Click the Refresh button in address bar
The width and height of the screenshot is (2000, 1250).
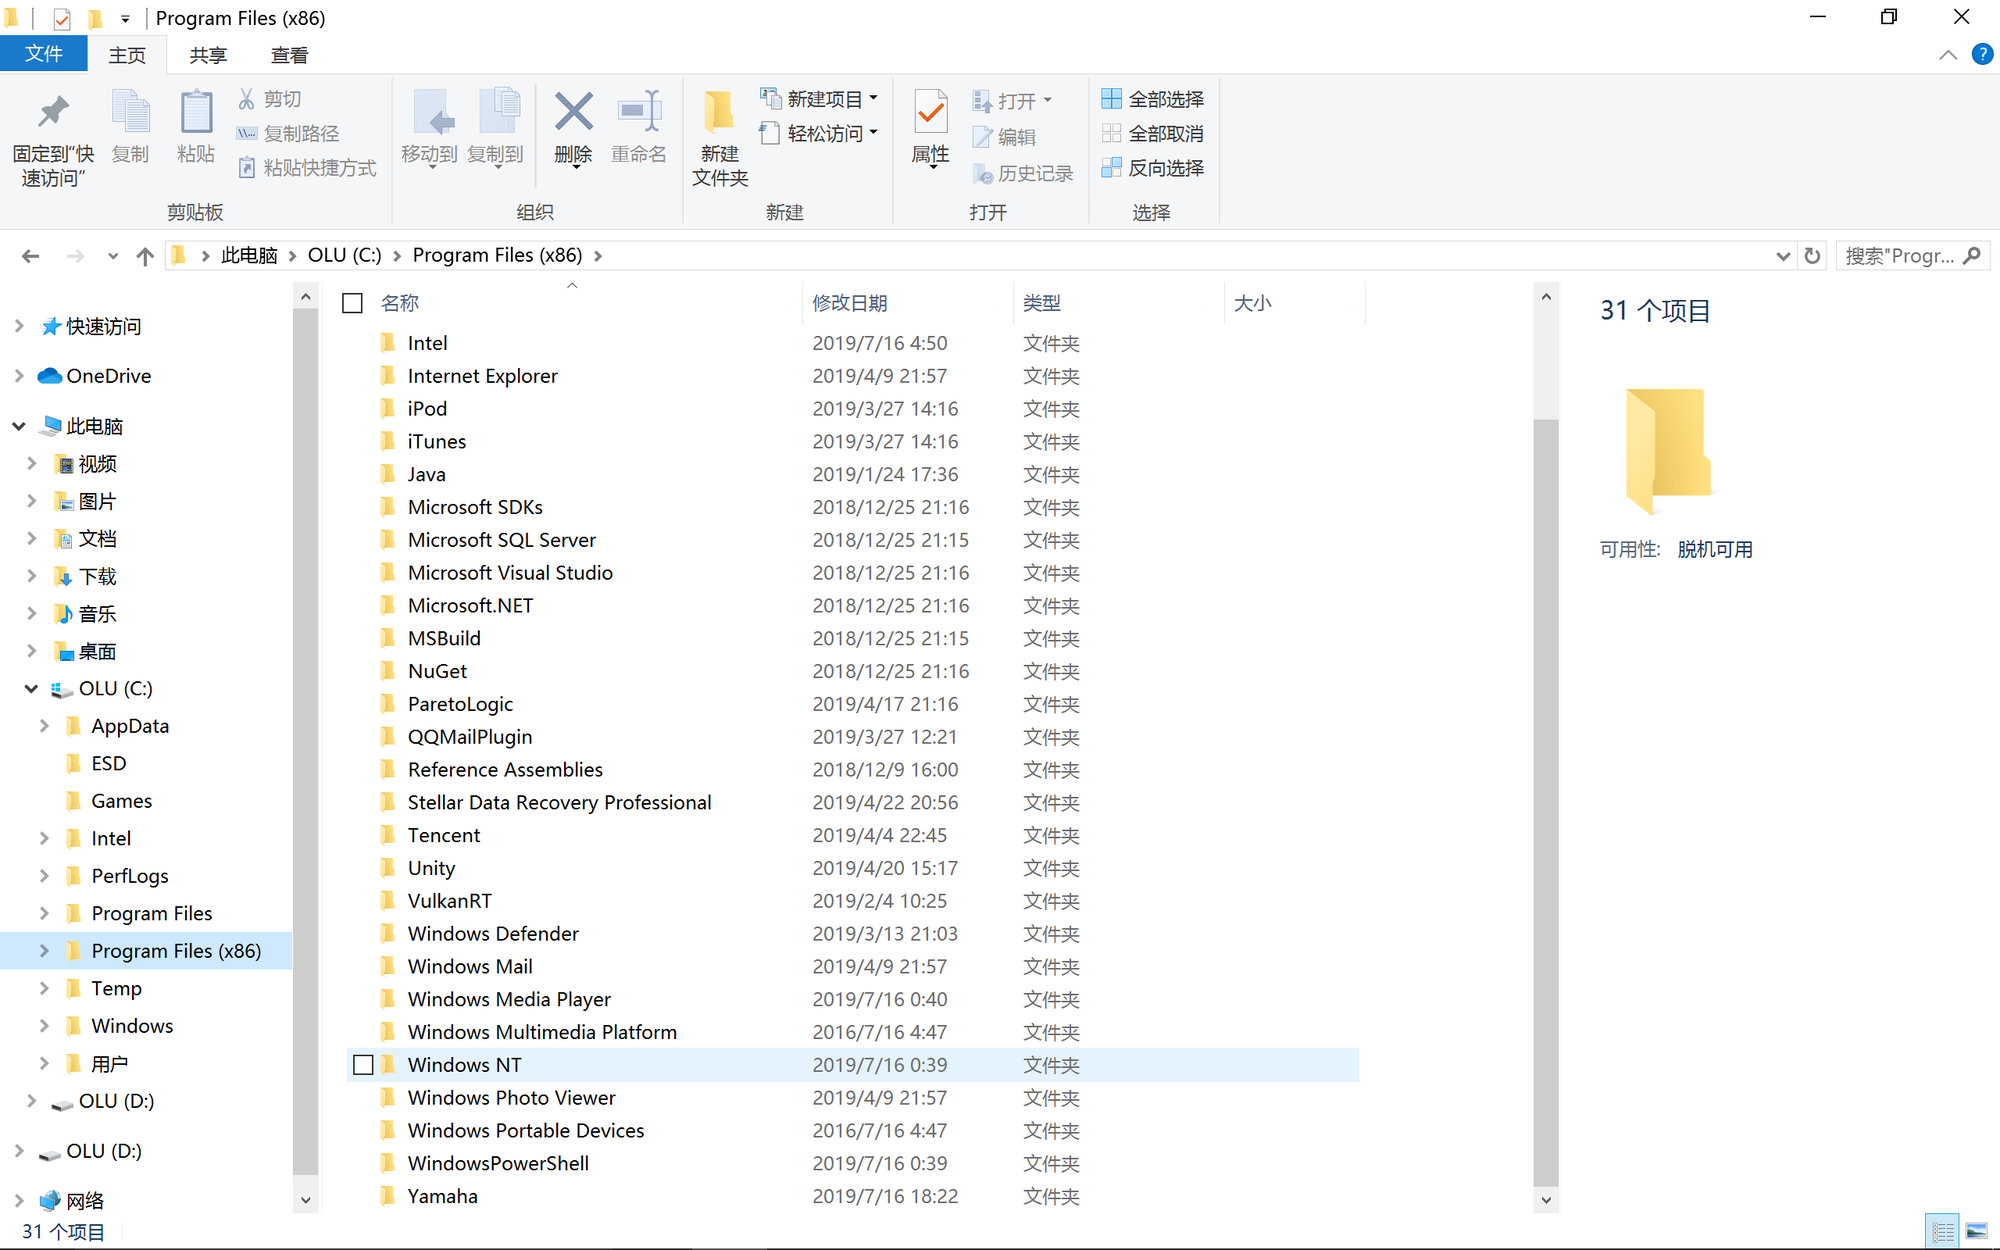(1812, 256)
